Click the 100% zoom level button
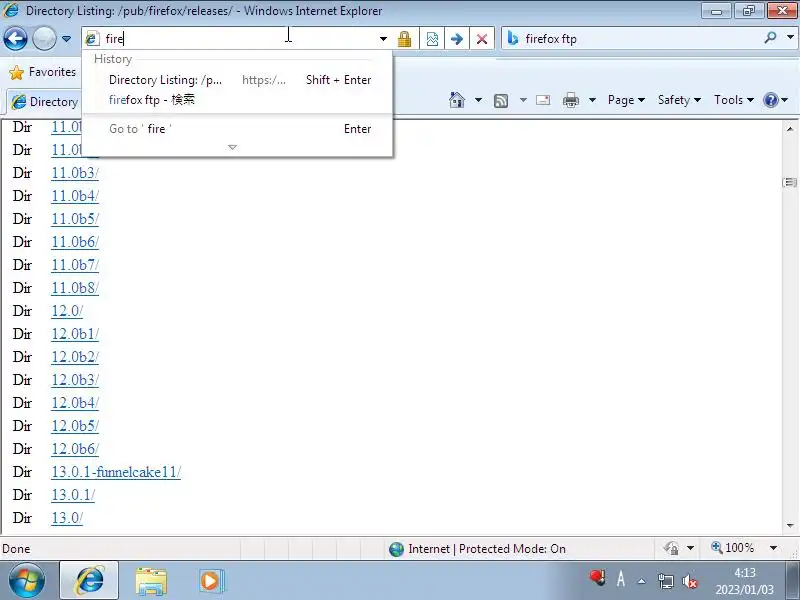 tap(733, 548)
